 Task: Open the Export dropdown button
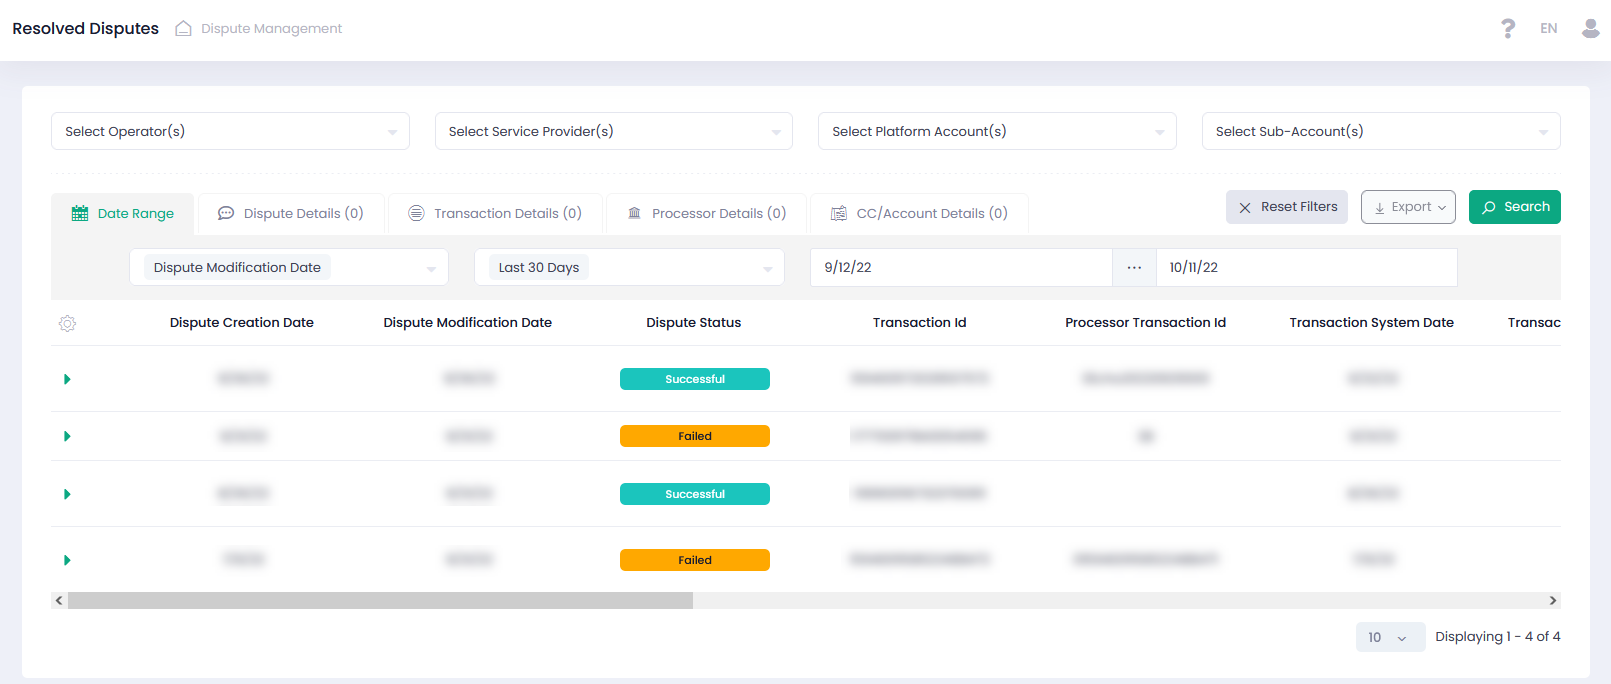[x=1408, y=207]
